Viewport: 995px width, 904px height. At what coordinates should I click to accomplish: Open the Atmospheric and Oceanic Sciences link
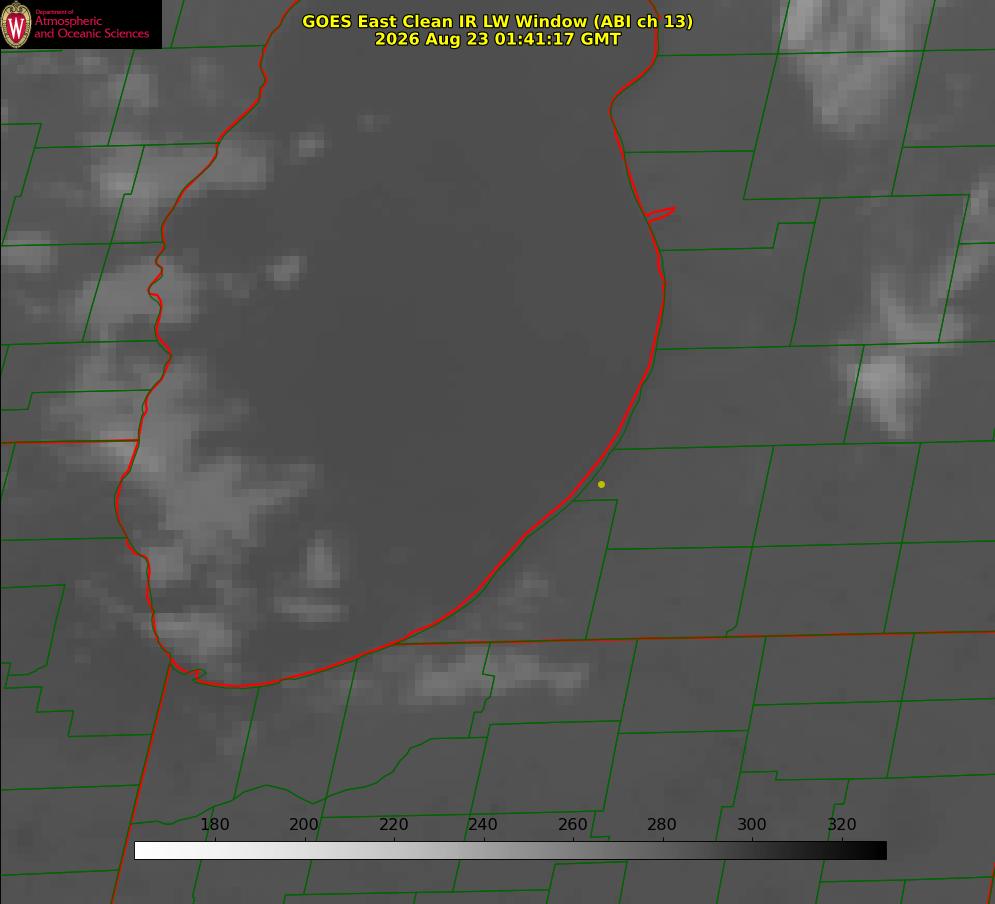[91, 27]
